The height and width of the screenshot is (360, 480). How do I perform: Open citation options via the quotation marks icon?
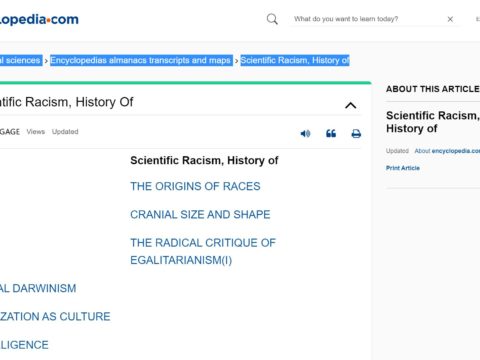(331, 134)
